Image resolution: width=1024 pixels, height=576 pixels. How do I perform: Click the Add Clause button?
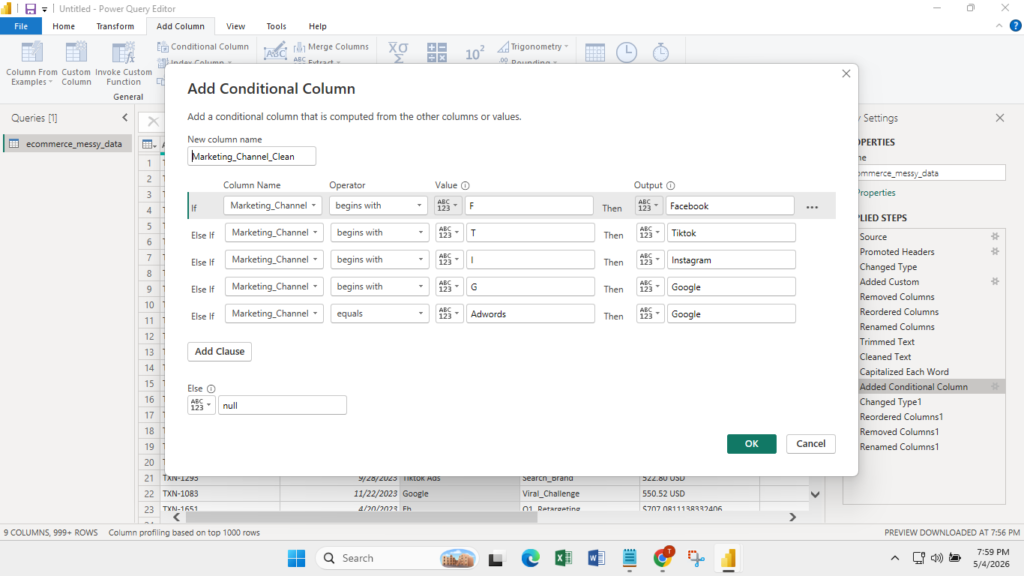coord(219,351)
